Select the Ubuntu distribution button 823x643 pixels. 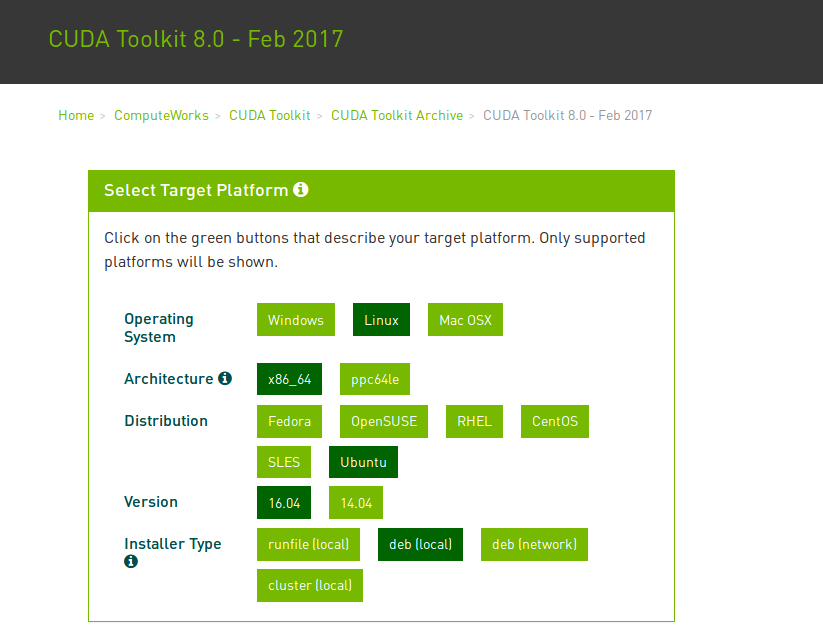(x=364, y=462)
